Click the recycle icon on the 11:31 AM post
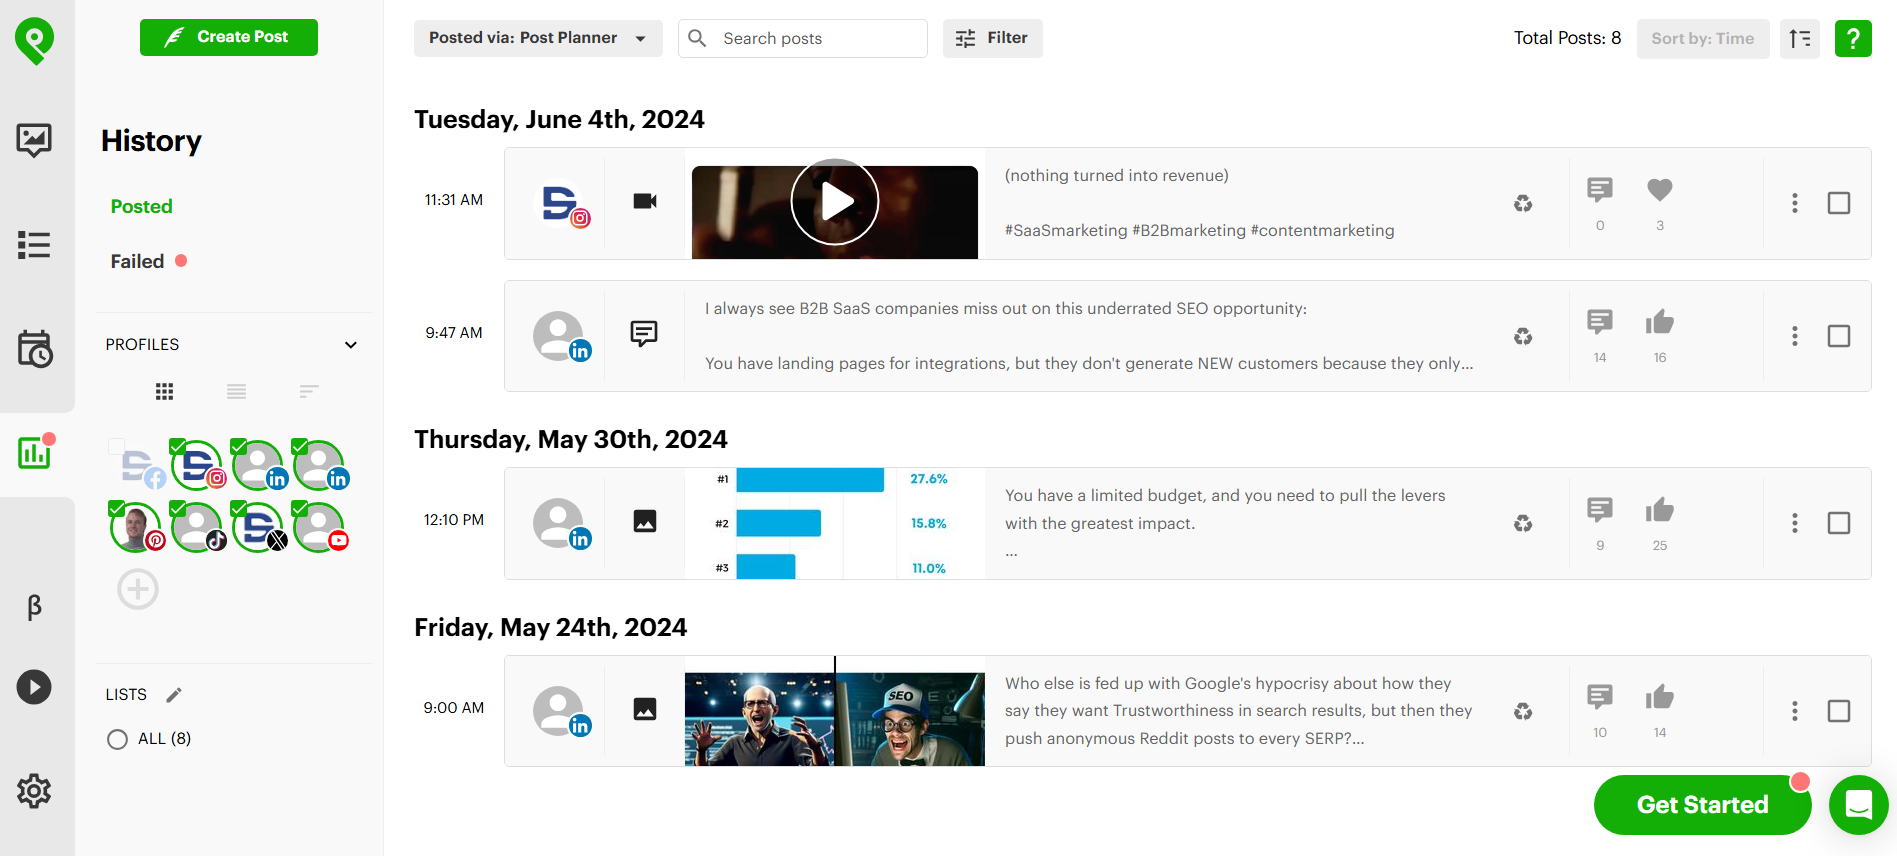 point(1523,204)
